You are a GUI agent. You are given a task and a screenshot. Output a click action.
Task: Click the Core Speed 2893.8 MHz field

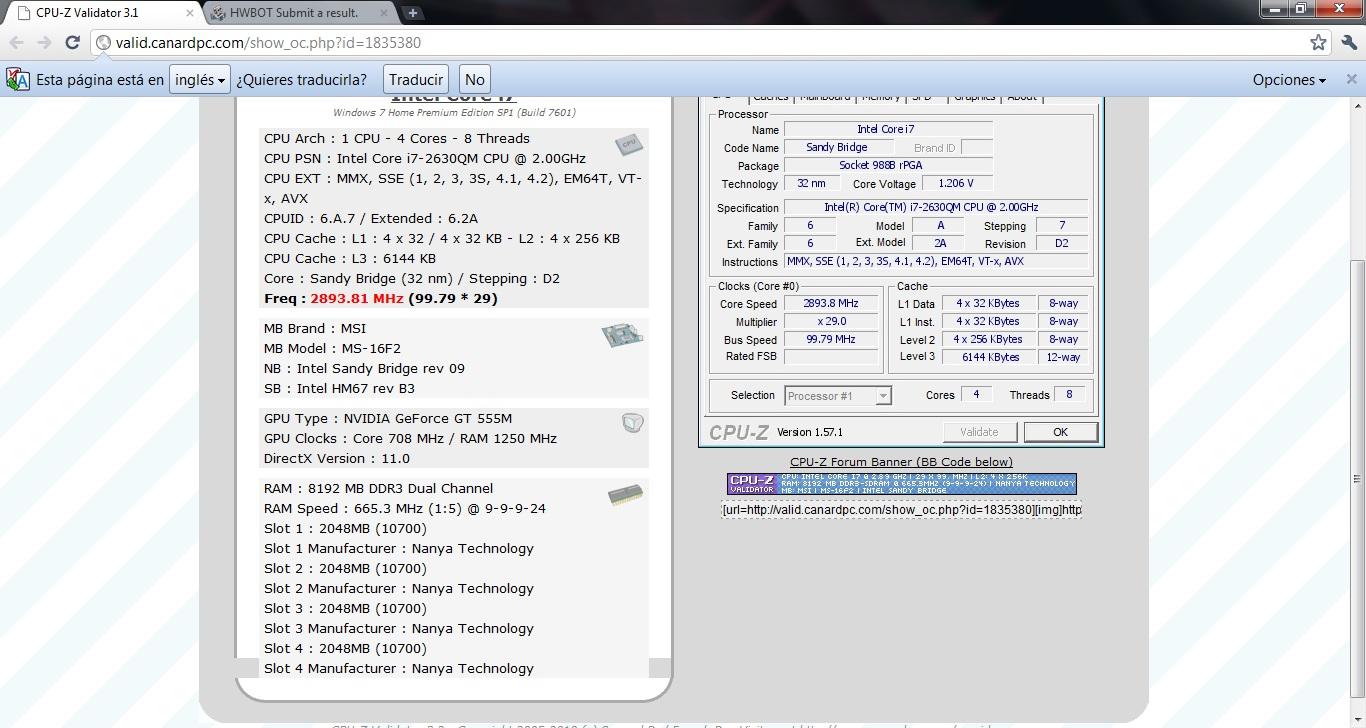pyautogui.click(x=831, y=304)
